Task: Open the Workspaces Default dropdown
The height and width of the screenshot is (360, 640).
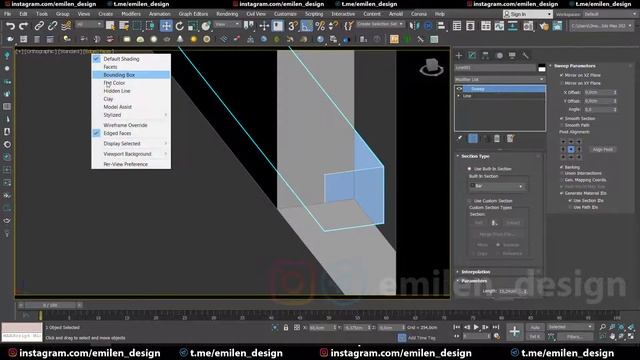Action: pyautogui.click(x=610, y=14)
